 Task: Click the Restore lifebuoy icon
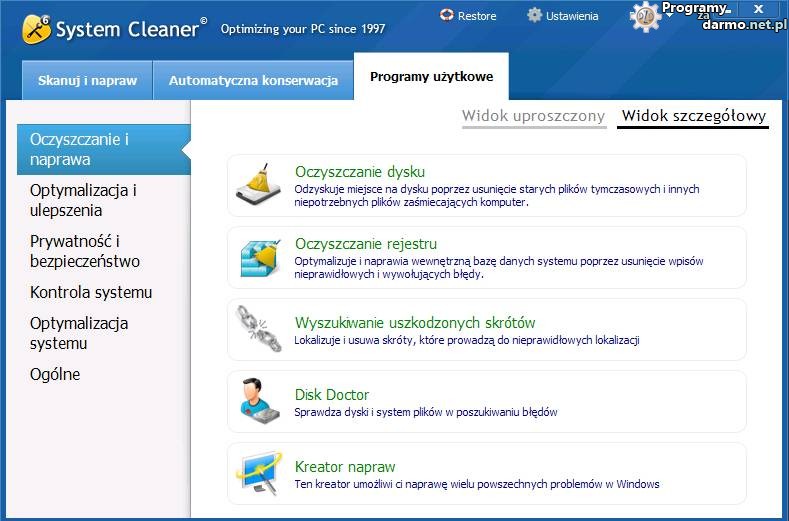(x=446, y=16)
